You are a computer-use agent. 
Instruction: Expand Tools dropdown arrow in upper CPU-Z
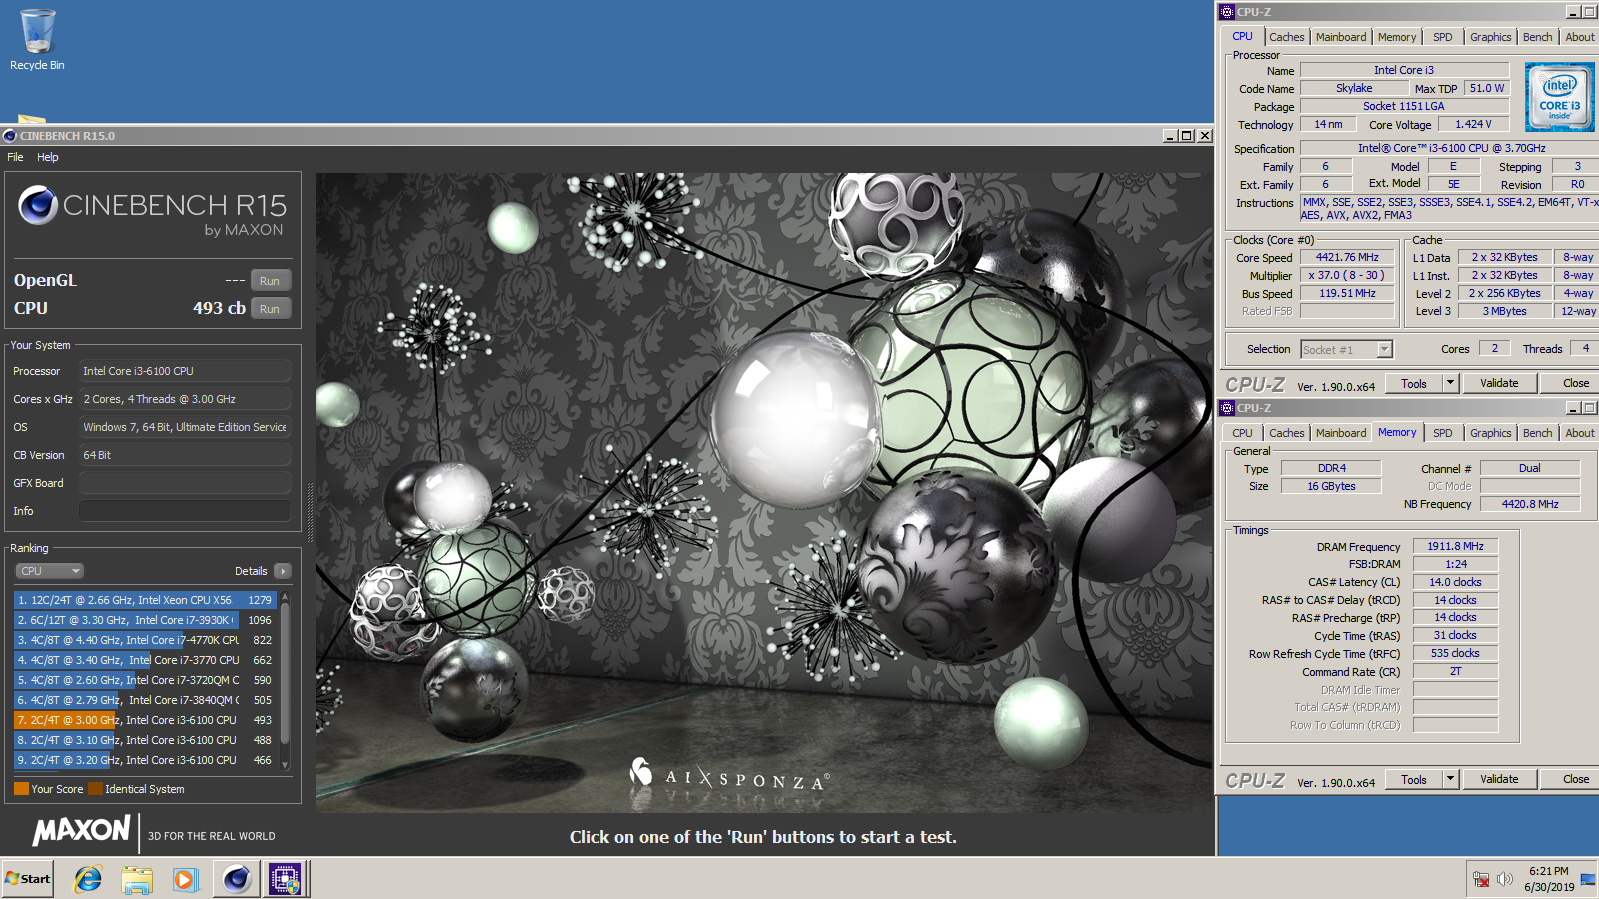(x=1450, y=383)
